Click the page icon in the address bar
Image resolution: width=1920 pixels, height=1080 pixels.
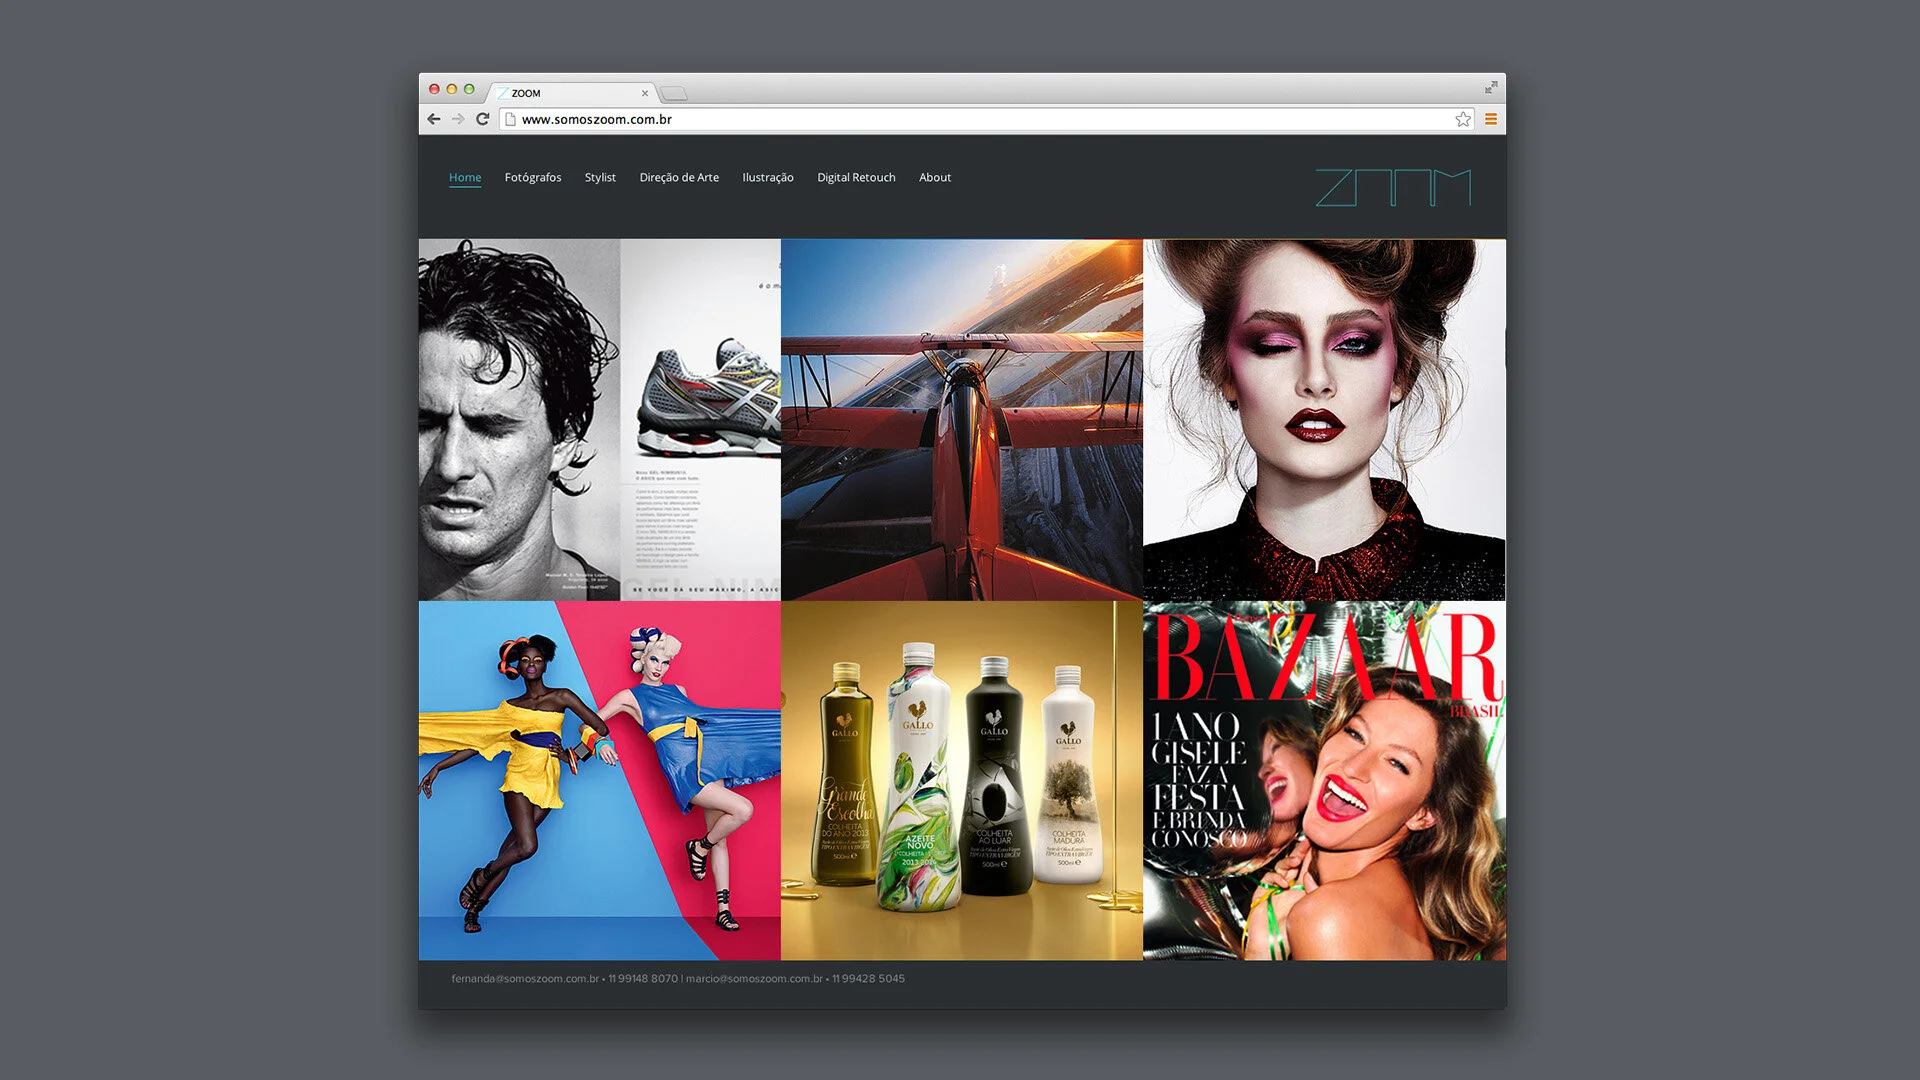[x=508, y=119]
